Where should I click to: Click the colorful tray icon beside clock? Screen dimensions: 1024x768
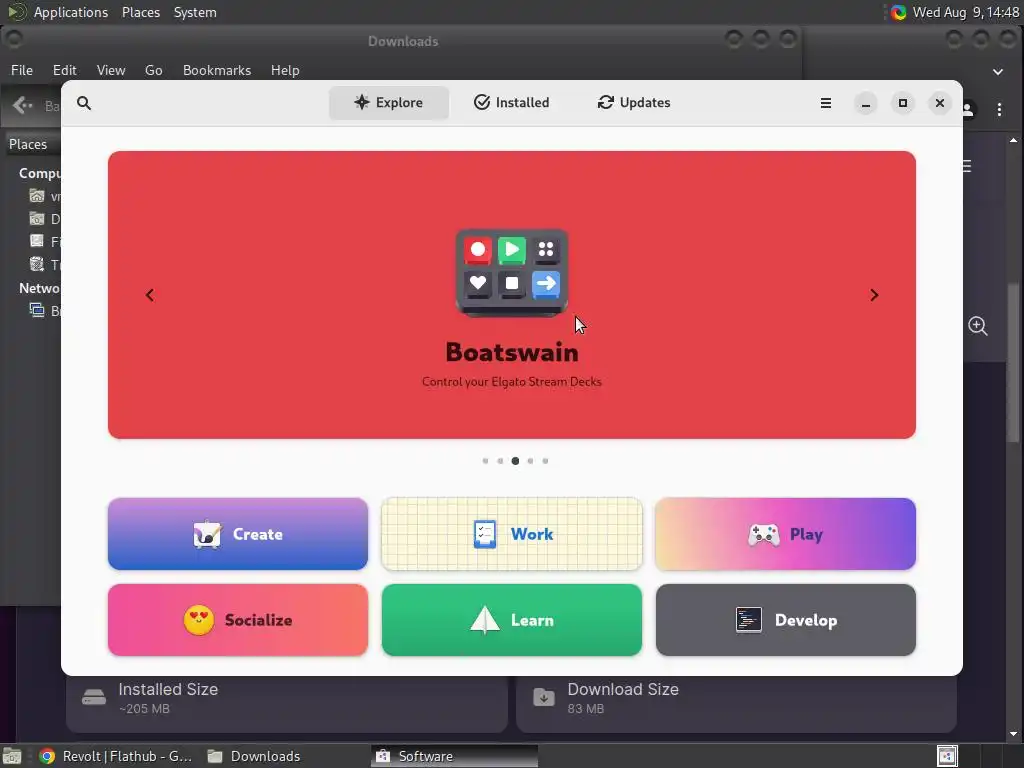[899, 12]
